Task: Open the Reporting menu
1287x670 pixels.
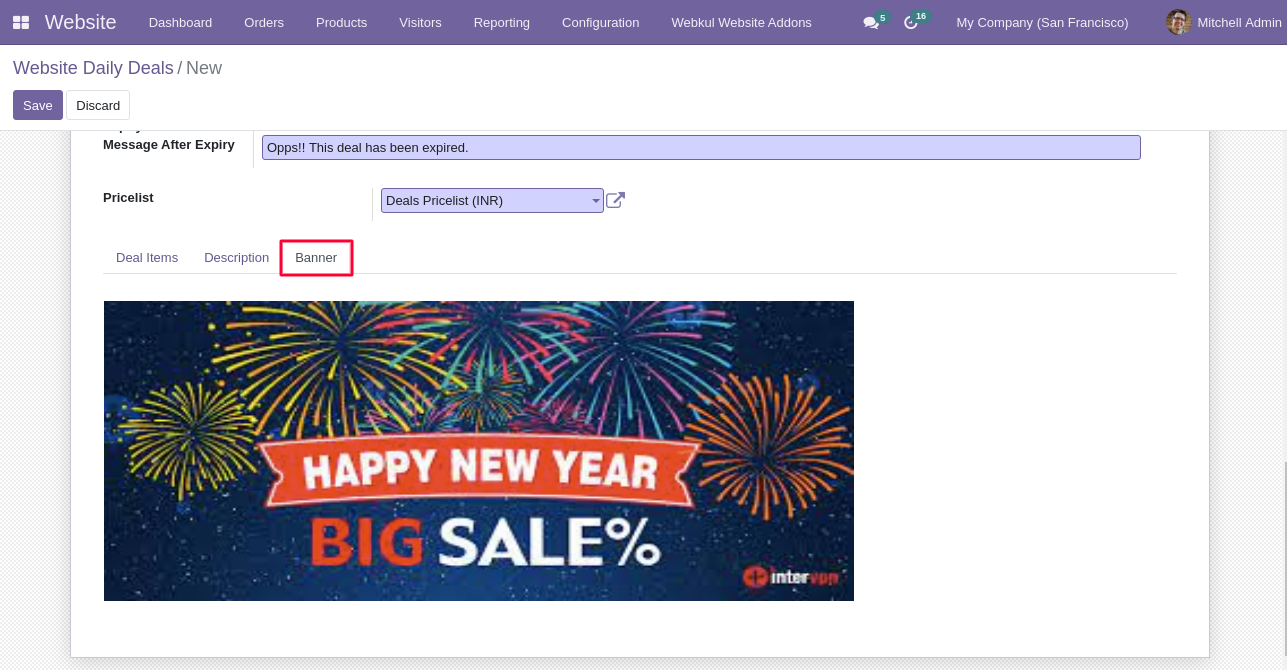Action: point(502,22)
